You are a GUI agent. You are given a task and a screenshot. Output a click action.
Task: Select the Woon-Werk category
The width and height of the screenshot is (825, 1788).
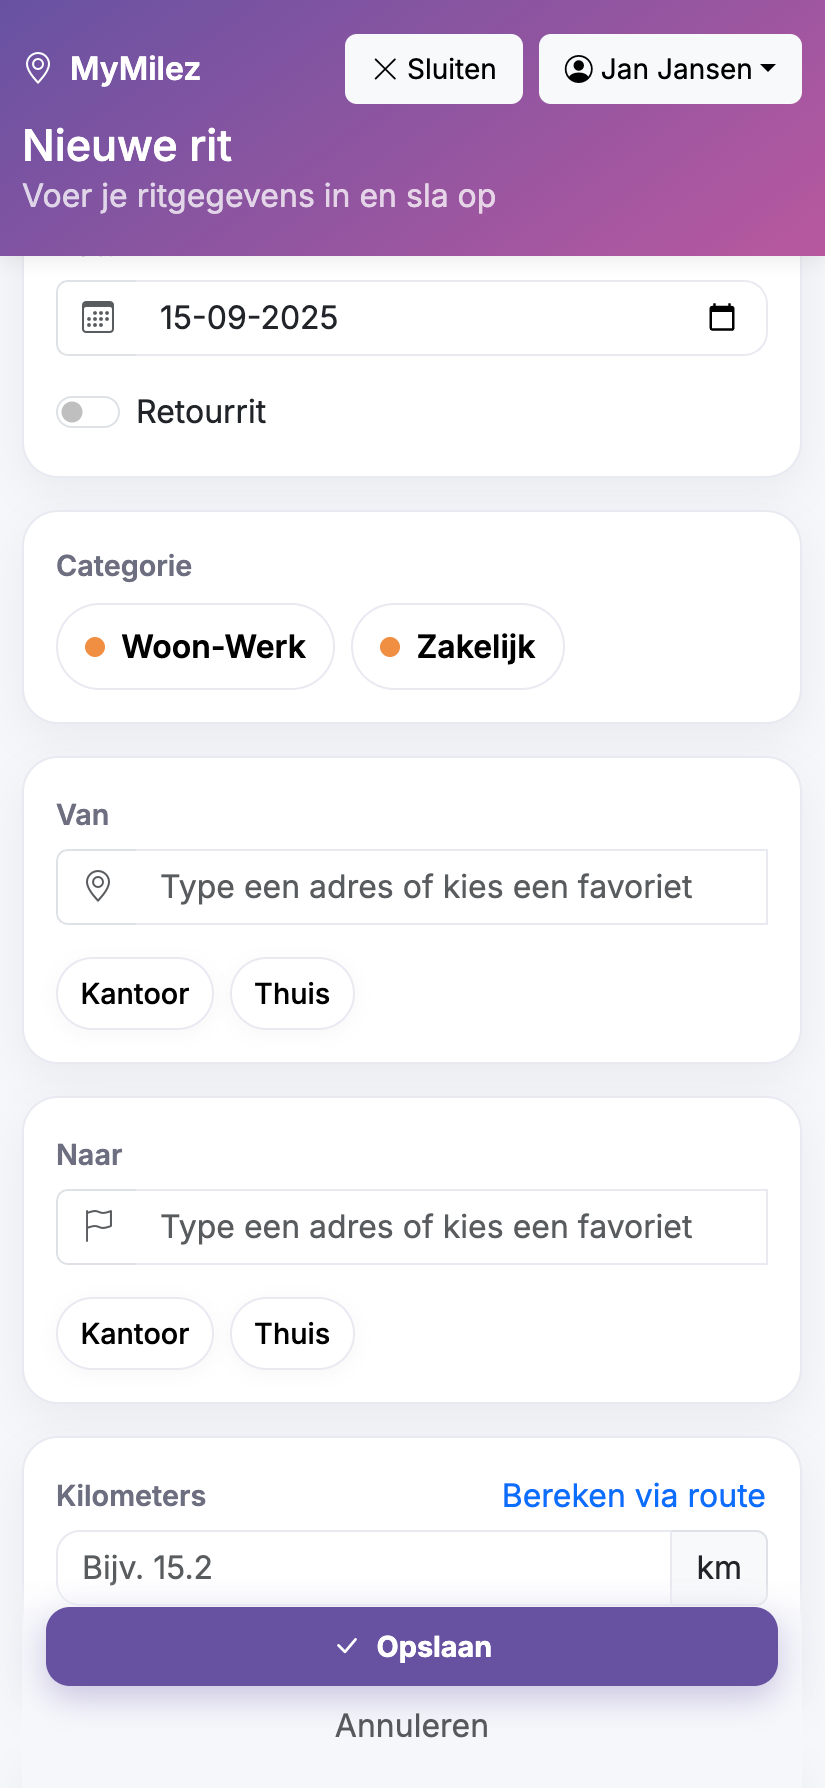pos(195,647)
